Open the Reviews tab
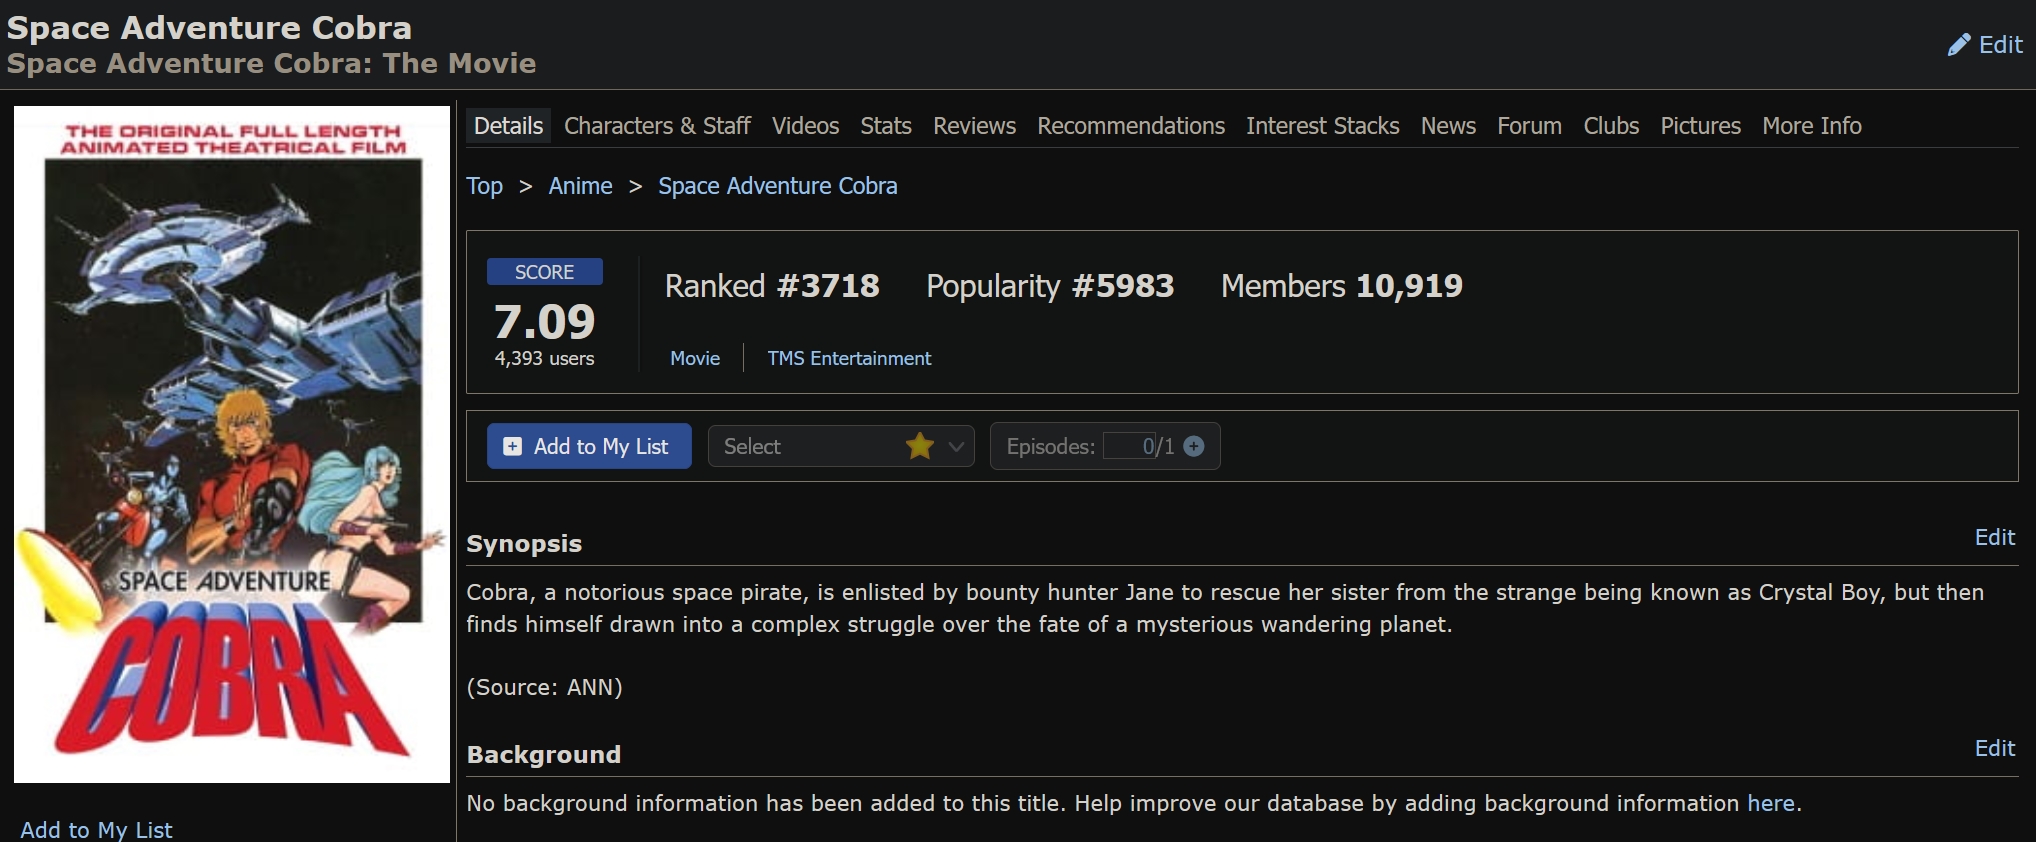The height and width of the screenshot is (842, 2036). click(974, 126)
